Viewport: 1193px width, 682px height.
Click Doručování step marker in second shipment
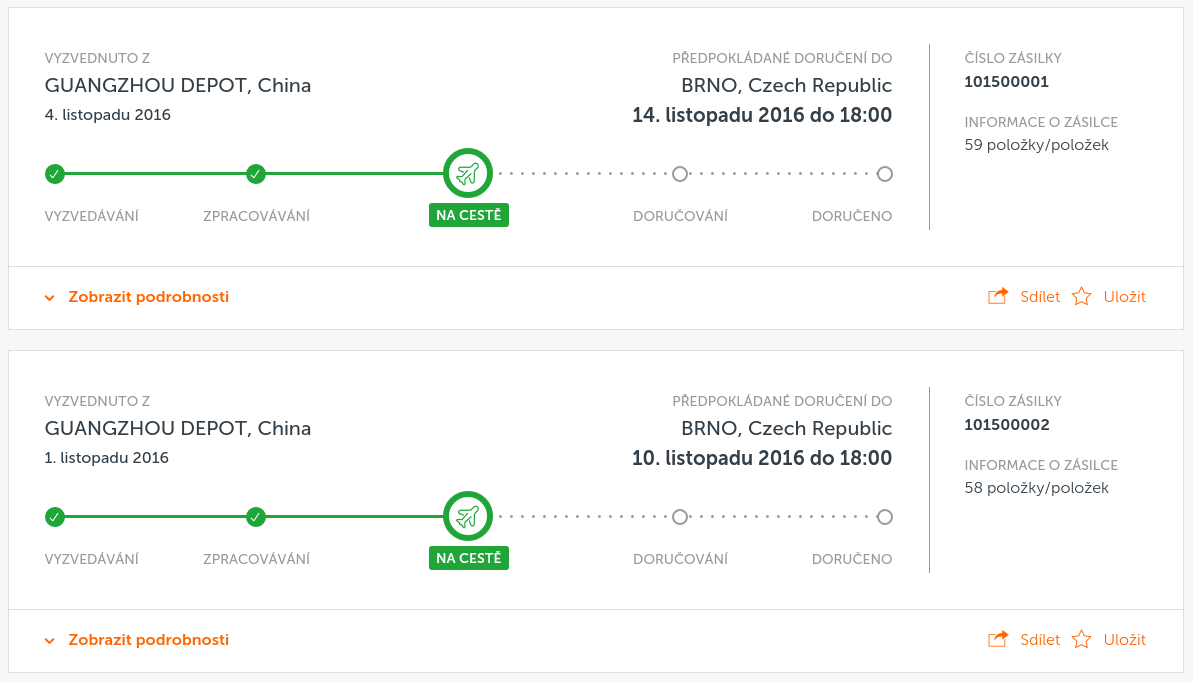(x=680, y=518)
